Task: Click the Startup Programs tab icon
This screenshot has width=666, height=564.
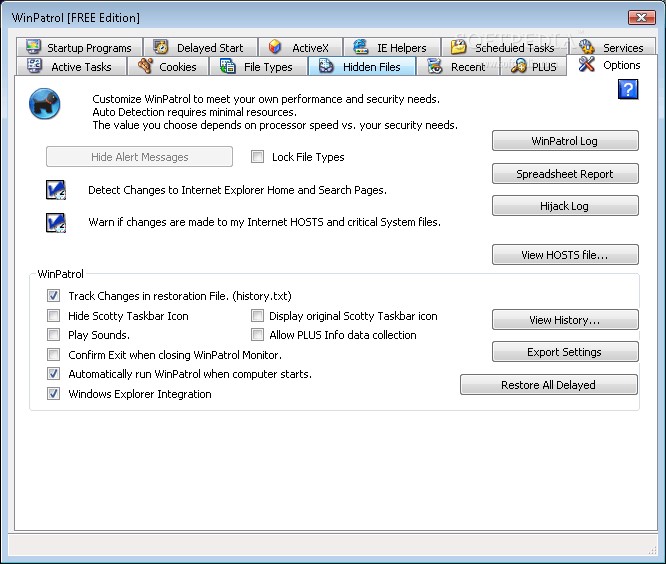Action: coord(33,47)
